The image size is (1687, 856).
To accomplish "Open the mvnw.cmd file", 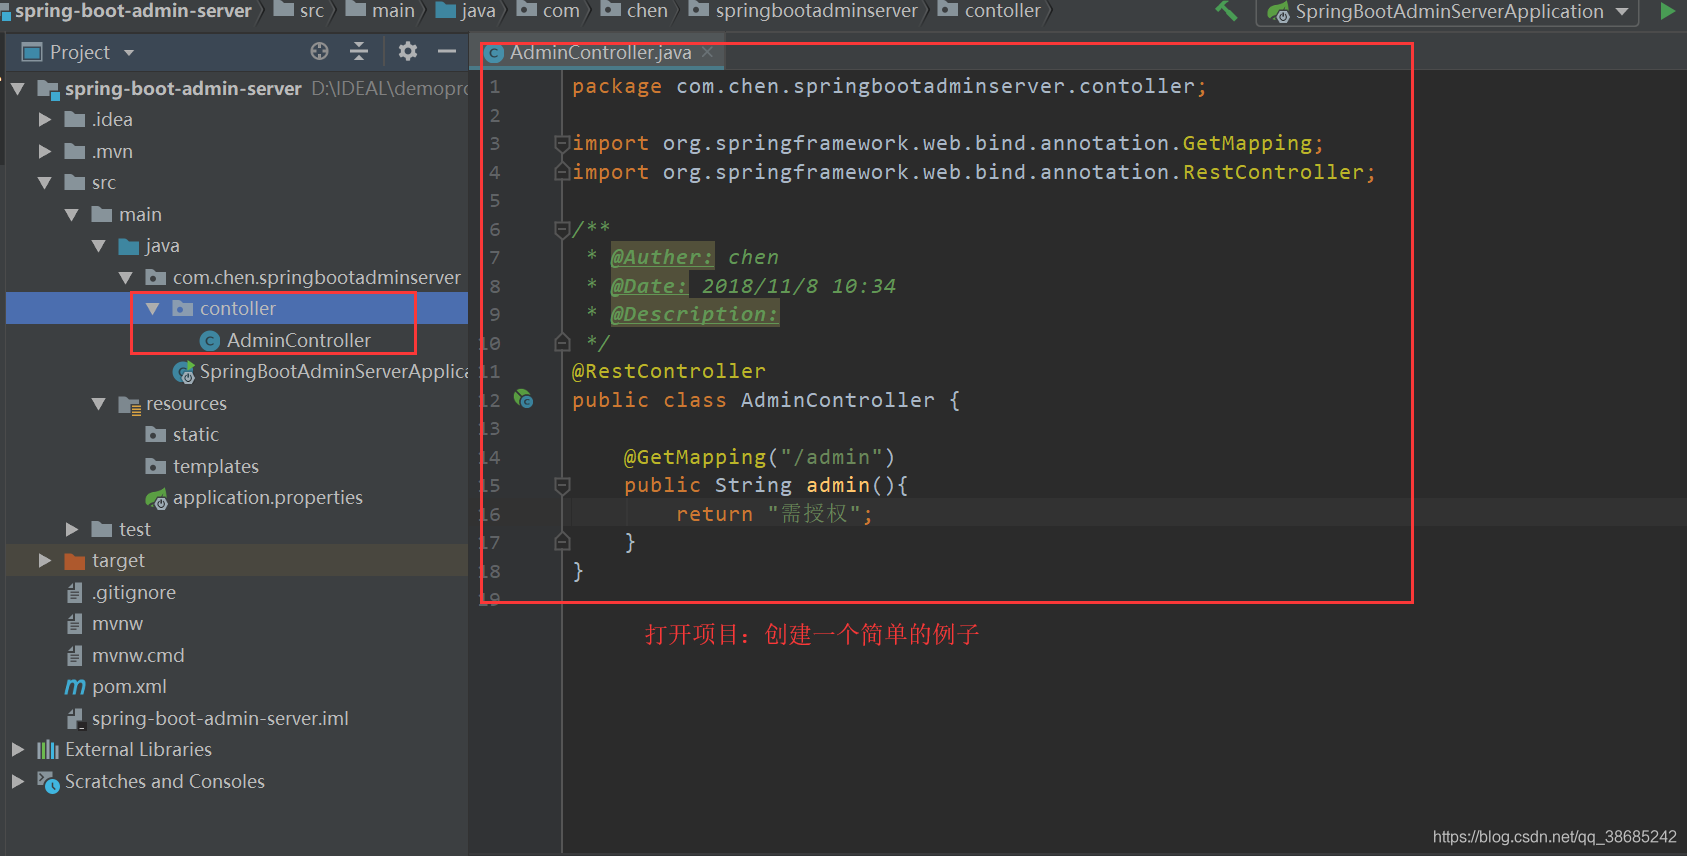I will click(x=138, y=656).
